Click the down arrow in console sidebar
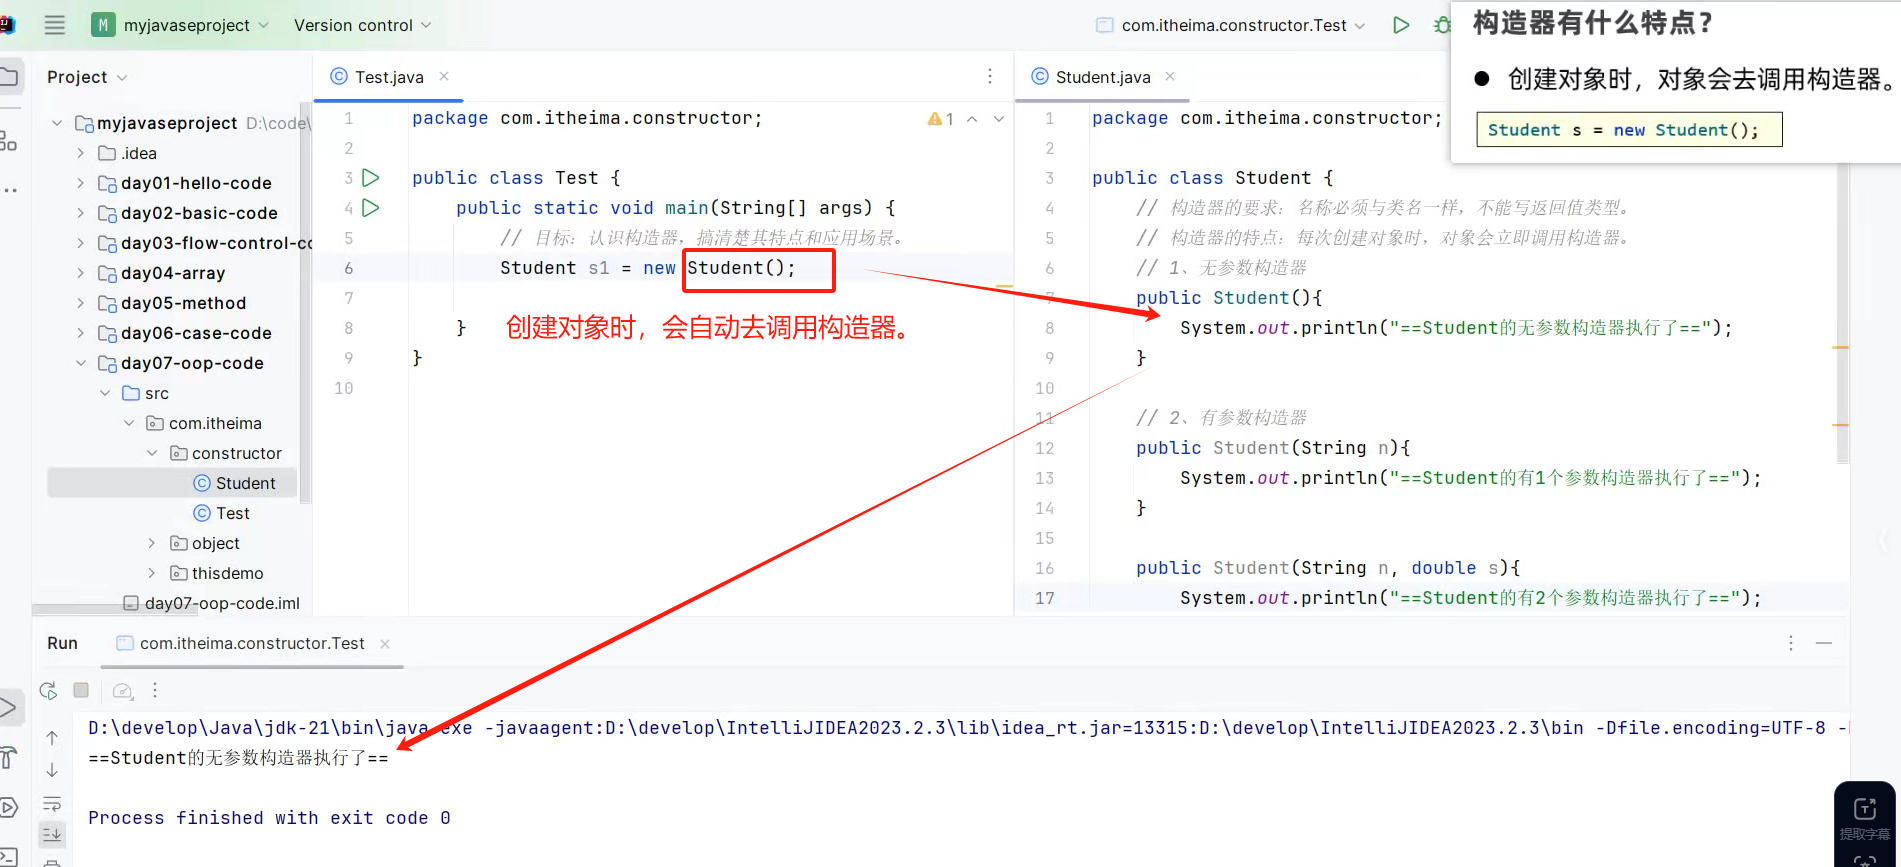1901x867 pixels. pyautogui.click(x=52, y=770)
